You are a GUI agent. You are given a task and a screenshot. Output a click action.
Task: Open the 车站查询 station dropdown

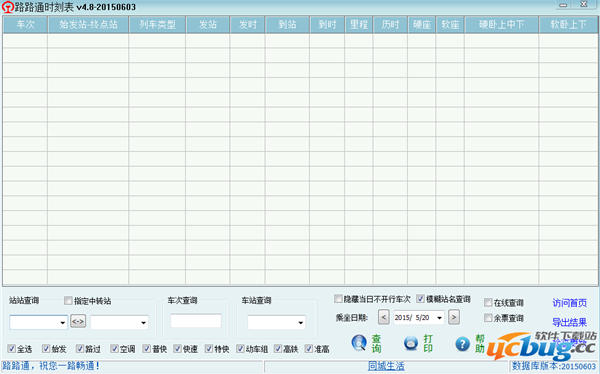coord(301,323)
